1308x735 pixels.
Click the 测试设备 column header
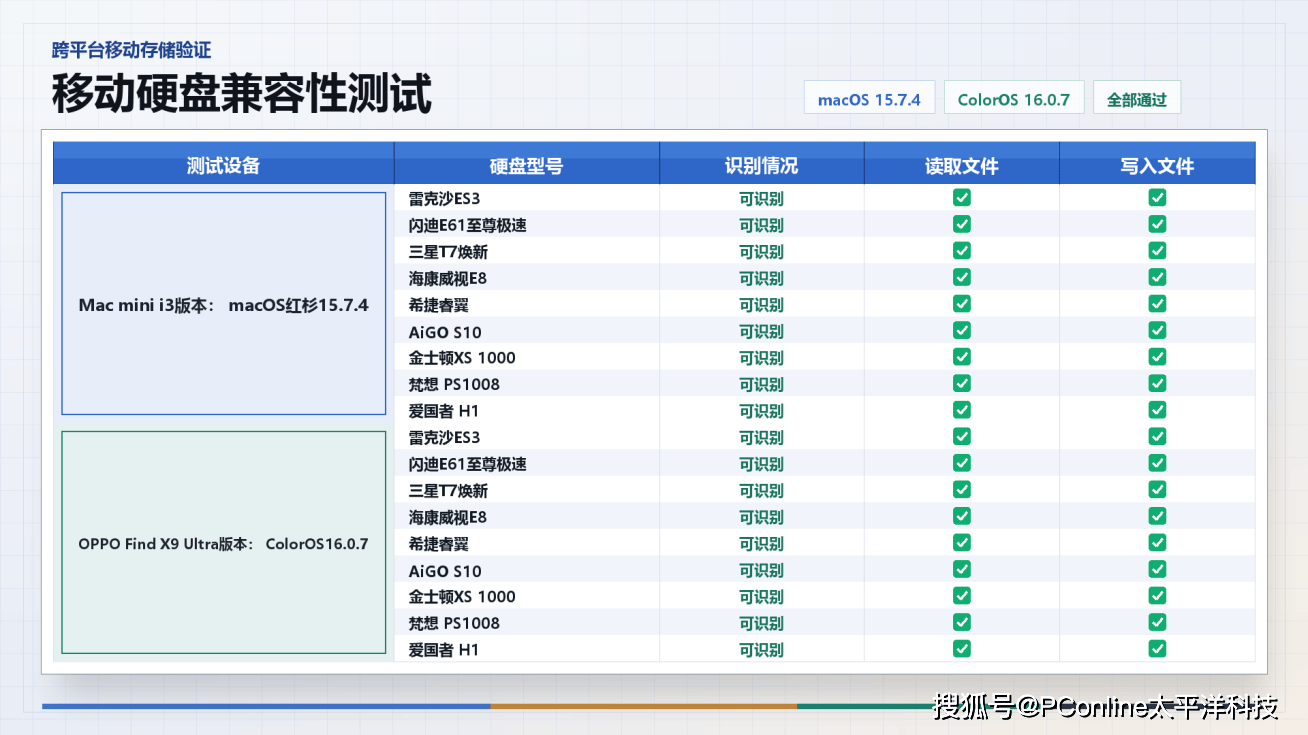coord(223,164)
